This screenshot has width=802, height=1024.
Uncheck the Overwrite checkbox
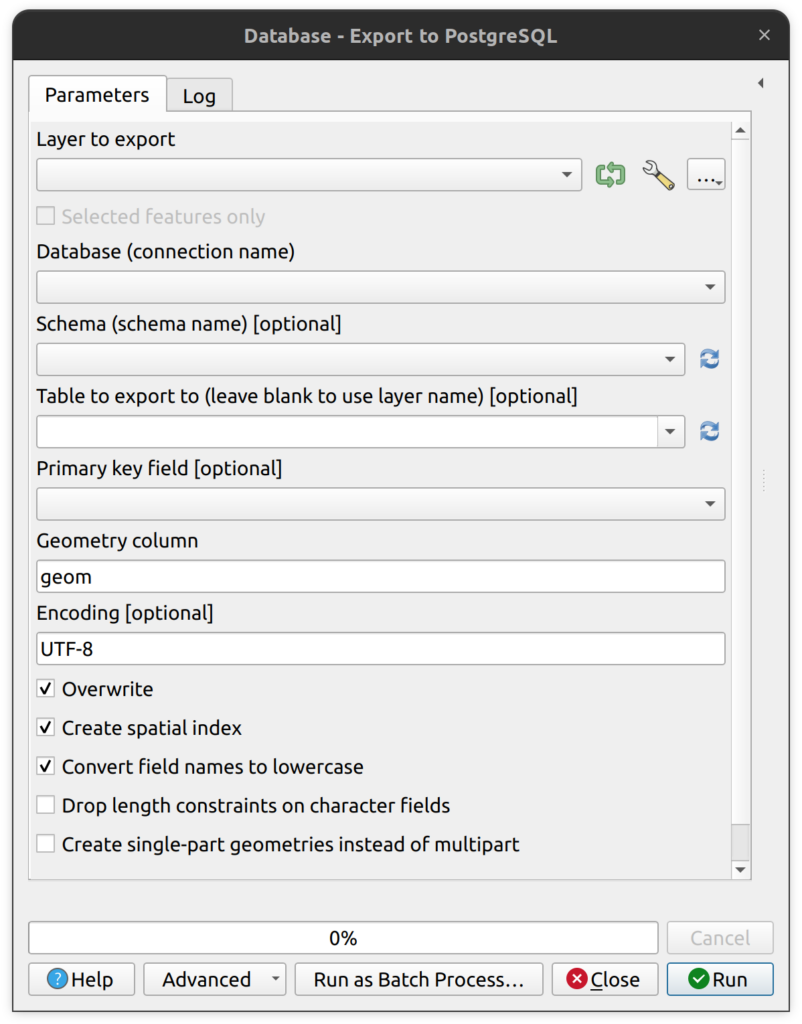[x=46, y=689]
